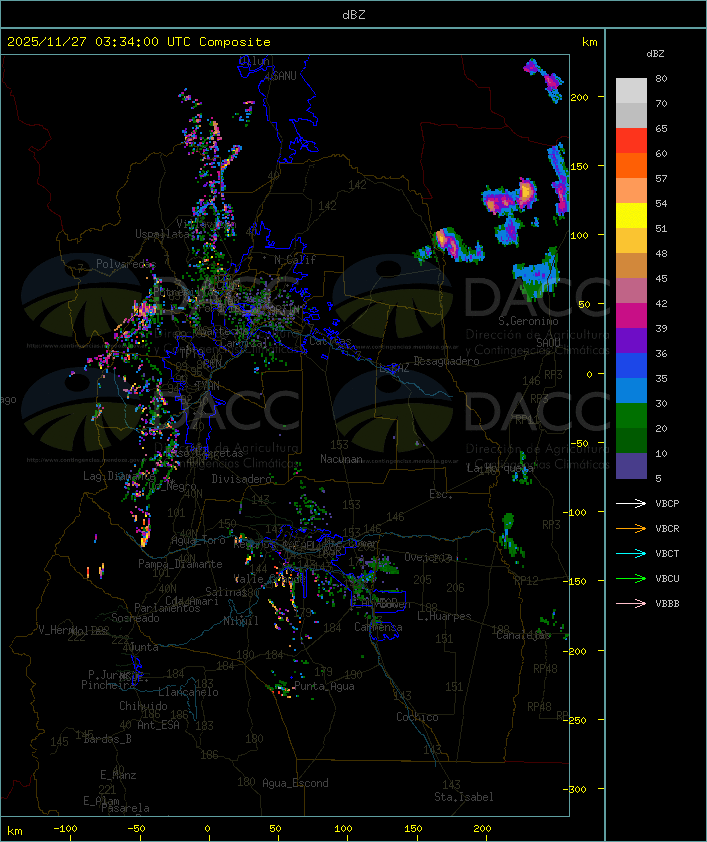Click the E_Manz map label
This screenshot has width=707, height=842.
(118, 775)
